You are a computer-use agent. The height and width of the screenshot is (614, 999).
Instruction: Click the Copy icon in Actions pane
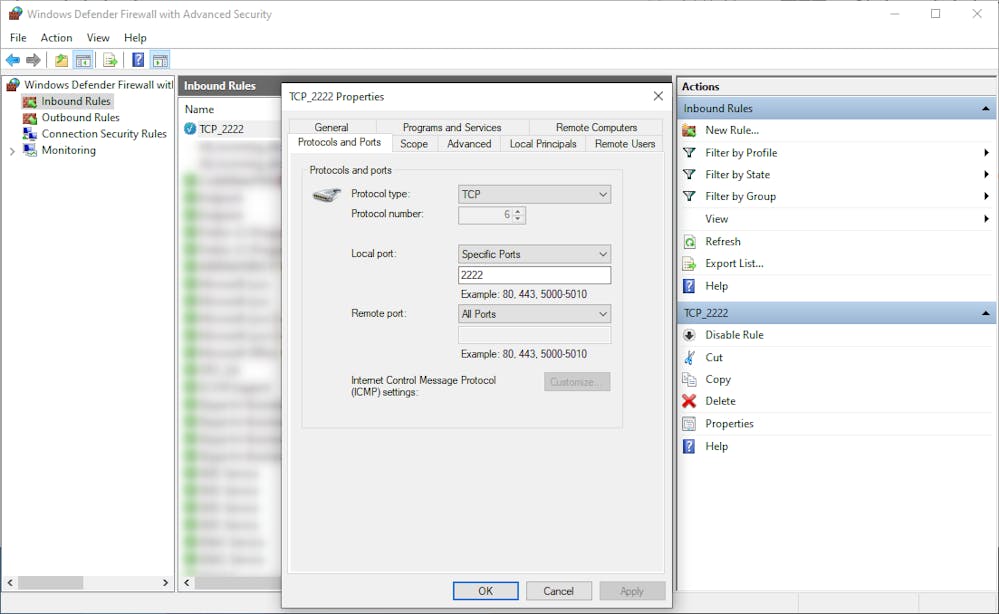[x=689, y=380]
